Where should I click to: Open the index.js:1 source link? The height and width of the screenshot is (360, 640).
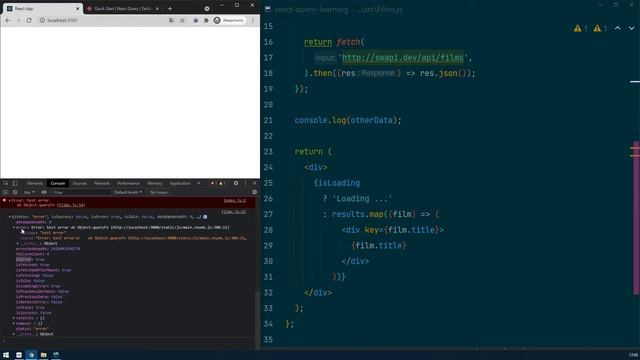235,201
